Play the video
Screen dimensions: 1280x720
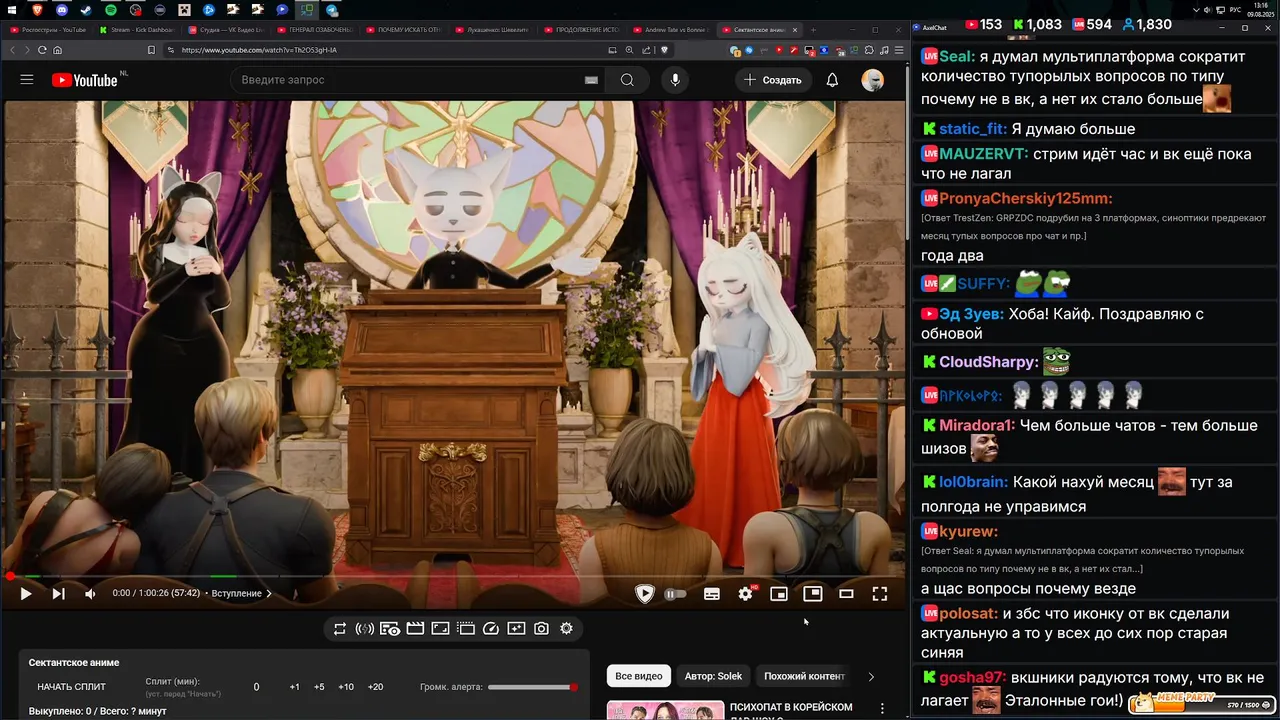click(x=25, y=594)
